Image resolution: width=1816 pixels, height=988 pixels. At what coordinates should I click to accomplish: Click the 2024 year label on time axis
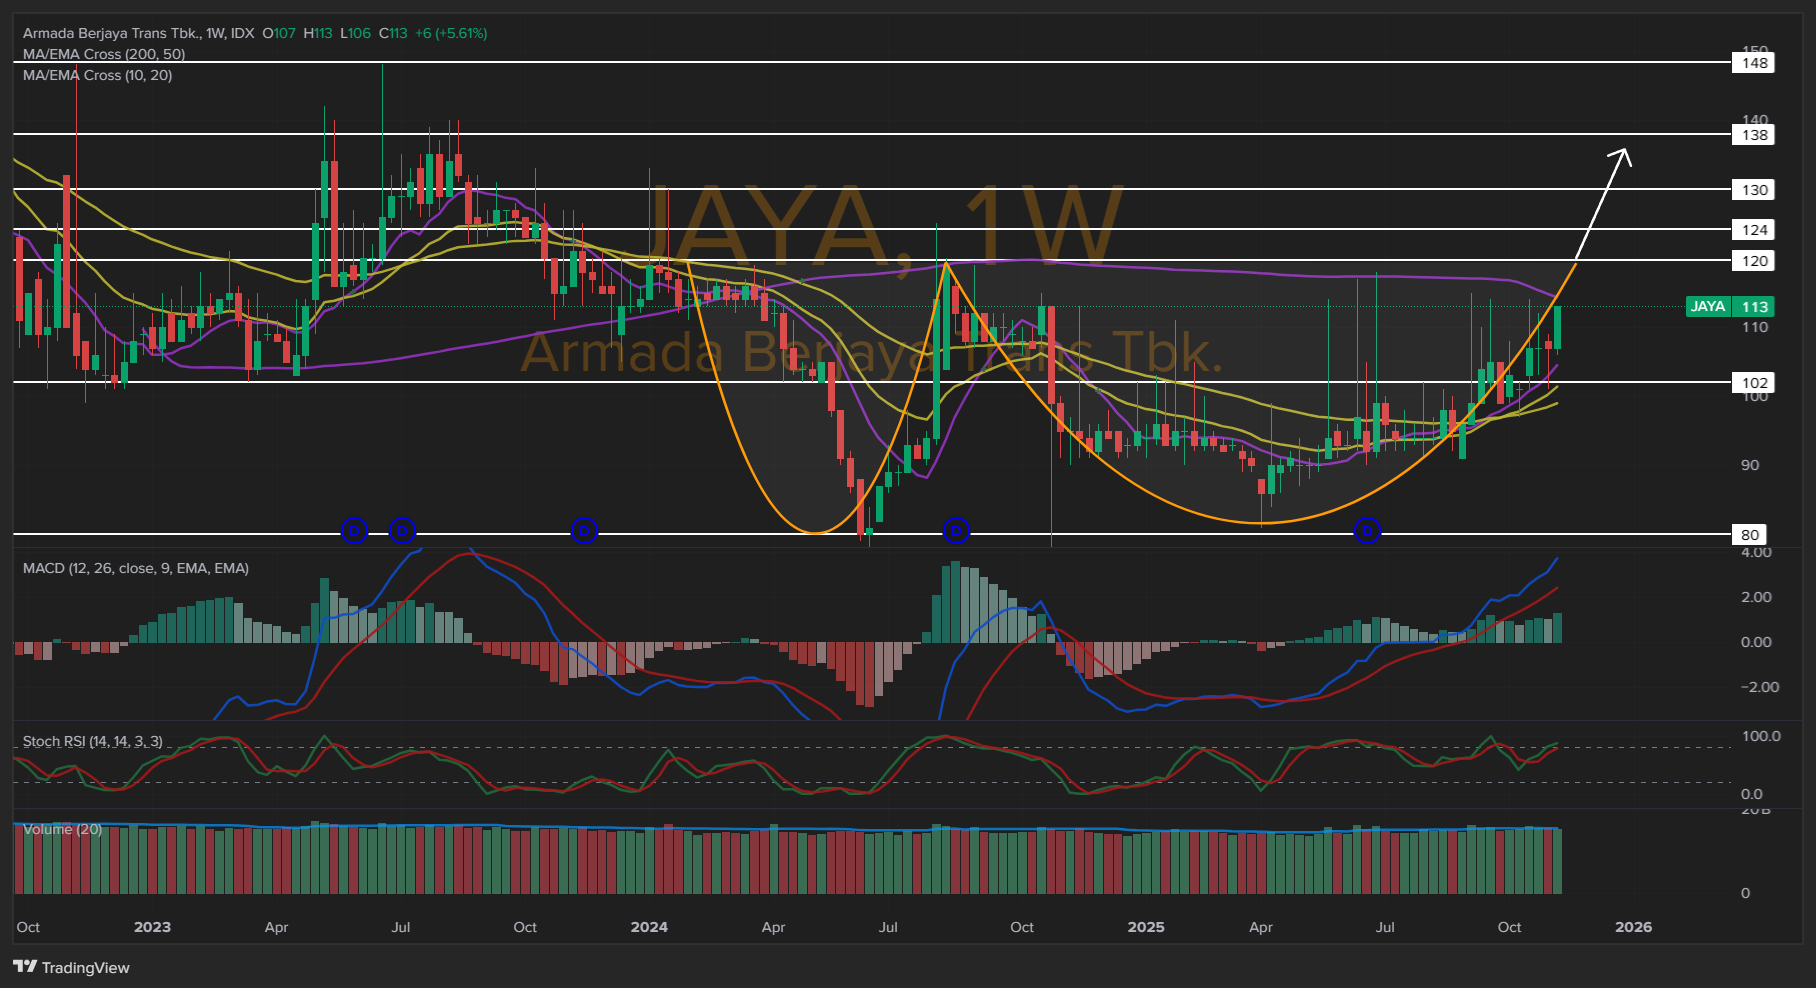649,927
